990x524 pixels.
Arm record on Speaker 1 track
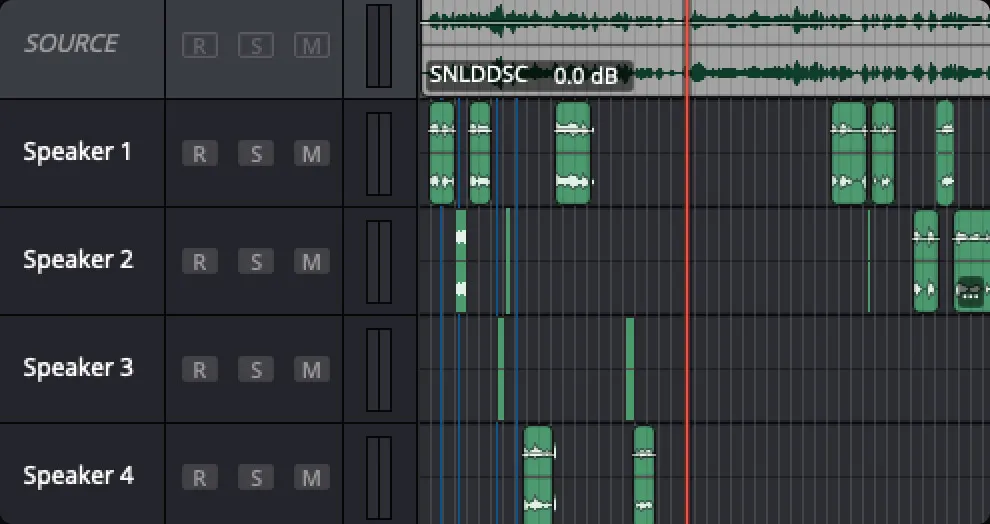[199, 154]
